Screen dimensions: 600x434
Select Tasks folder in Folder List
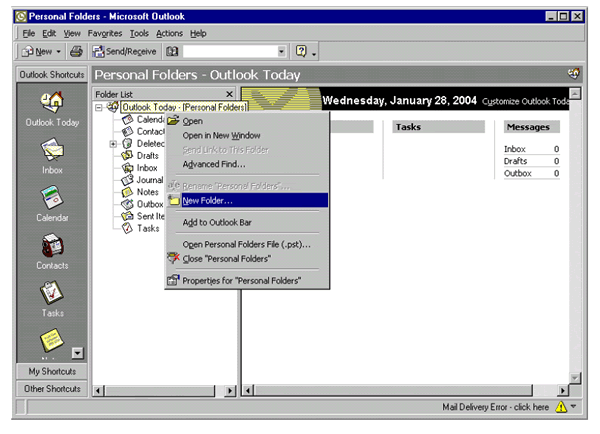click(140, 228)
